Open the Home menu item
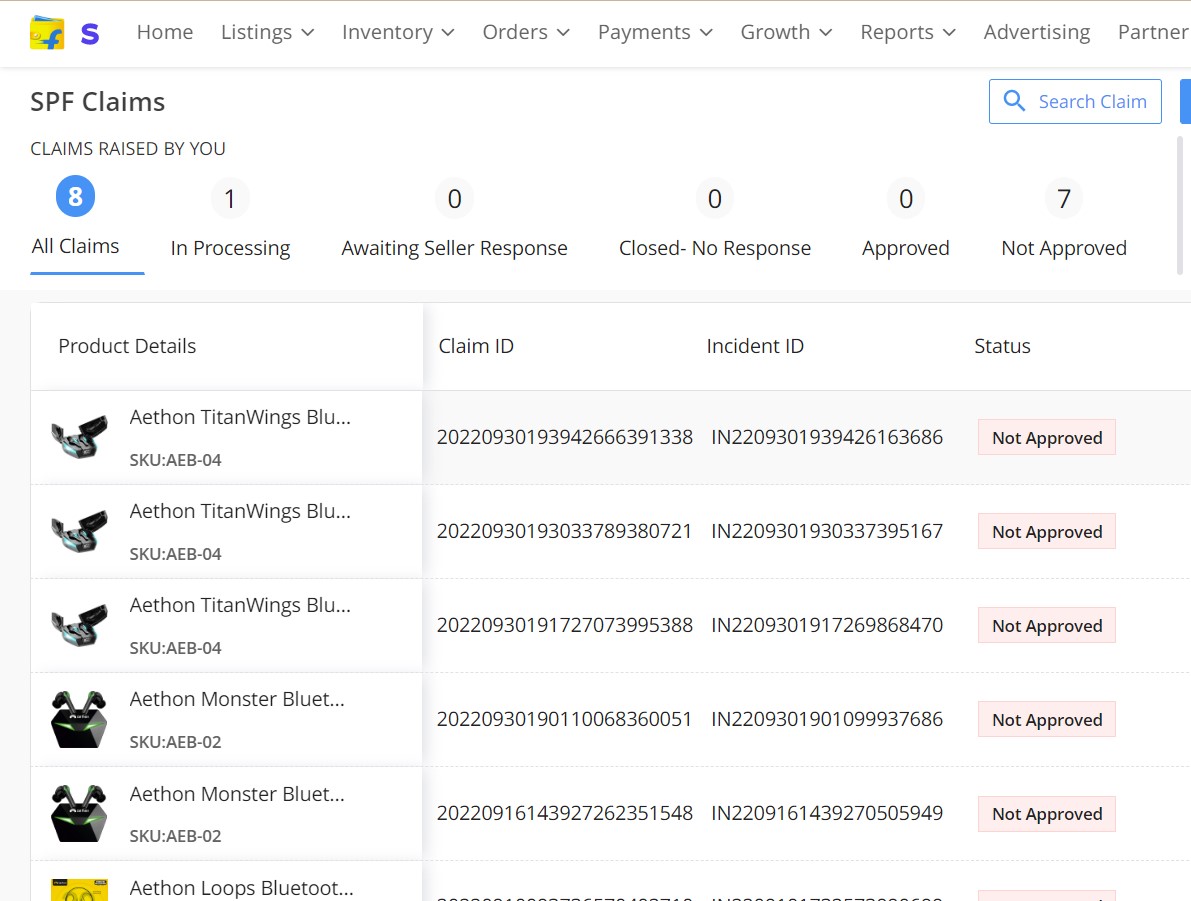The image size is (1191, 901). pyautogui.click(x=165, y=32)
